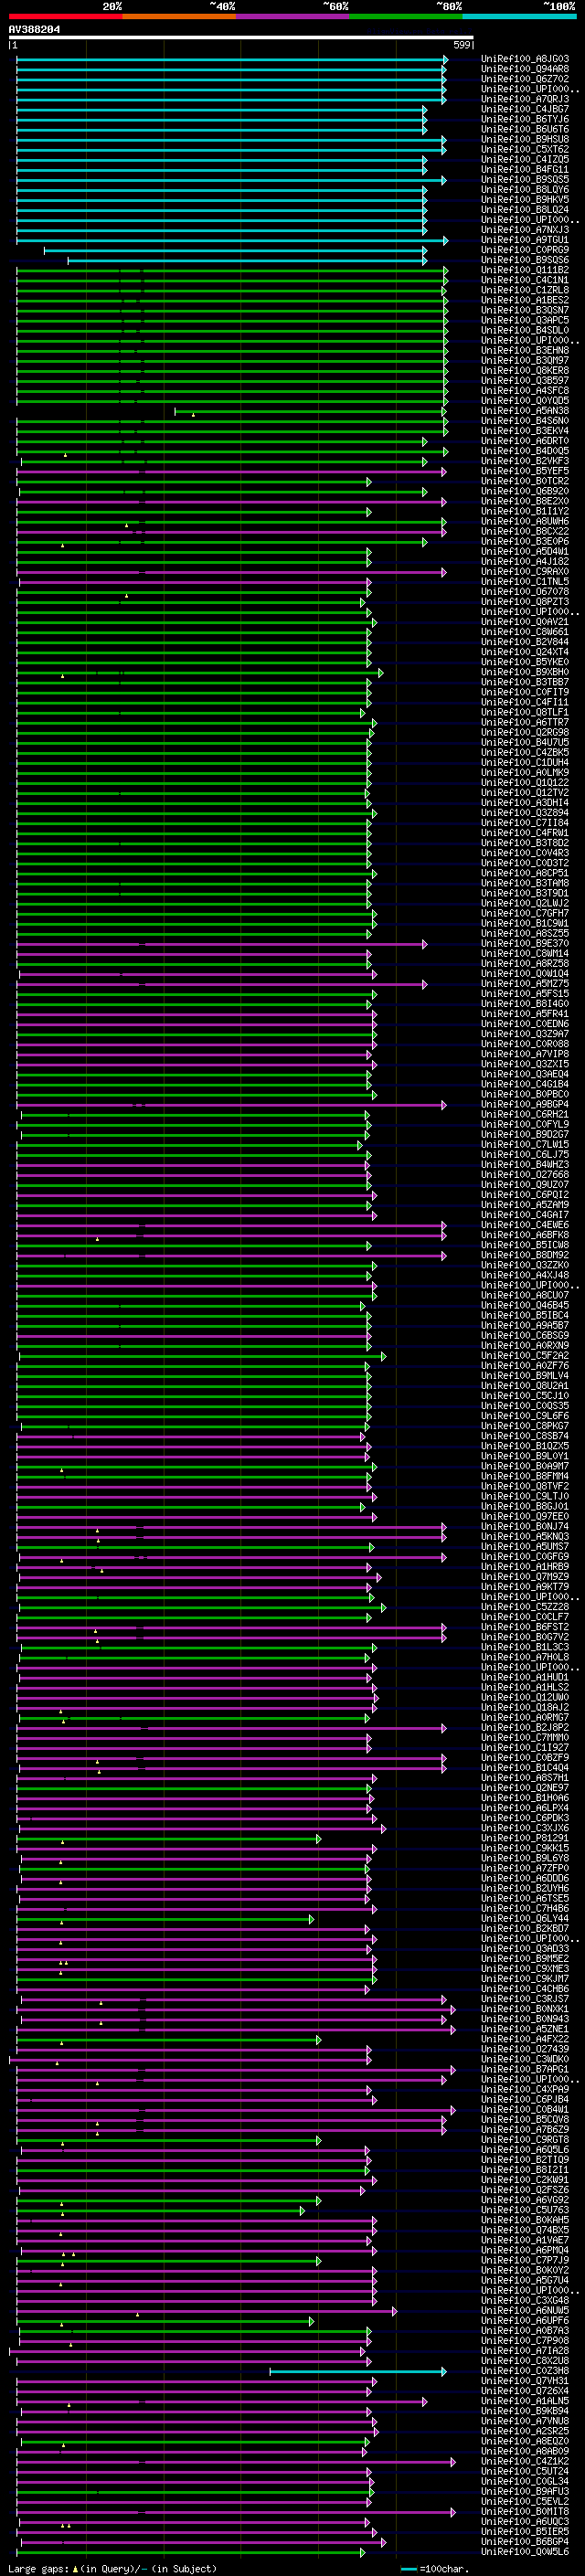The image size is (585, 2576).
Task: Select the label "UniRef100_A6UPF6"
Action: [525, 2320]
